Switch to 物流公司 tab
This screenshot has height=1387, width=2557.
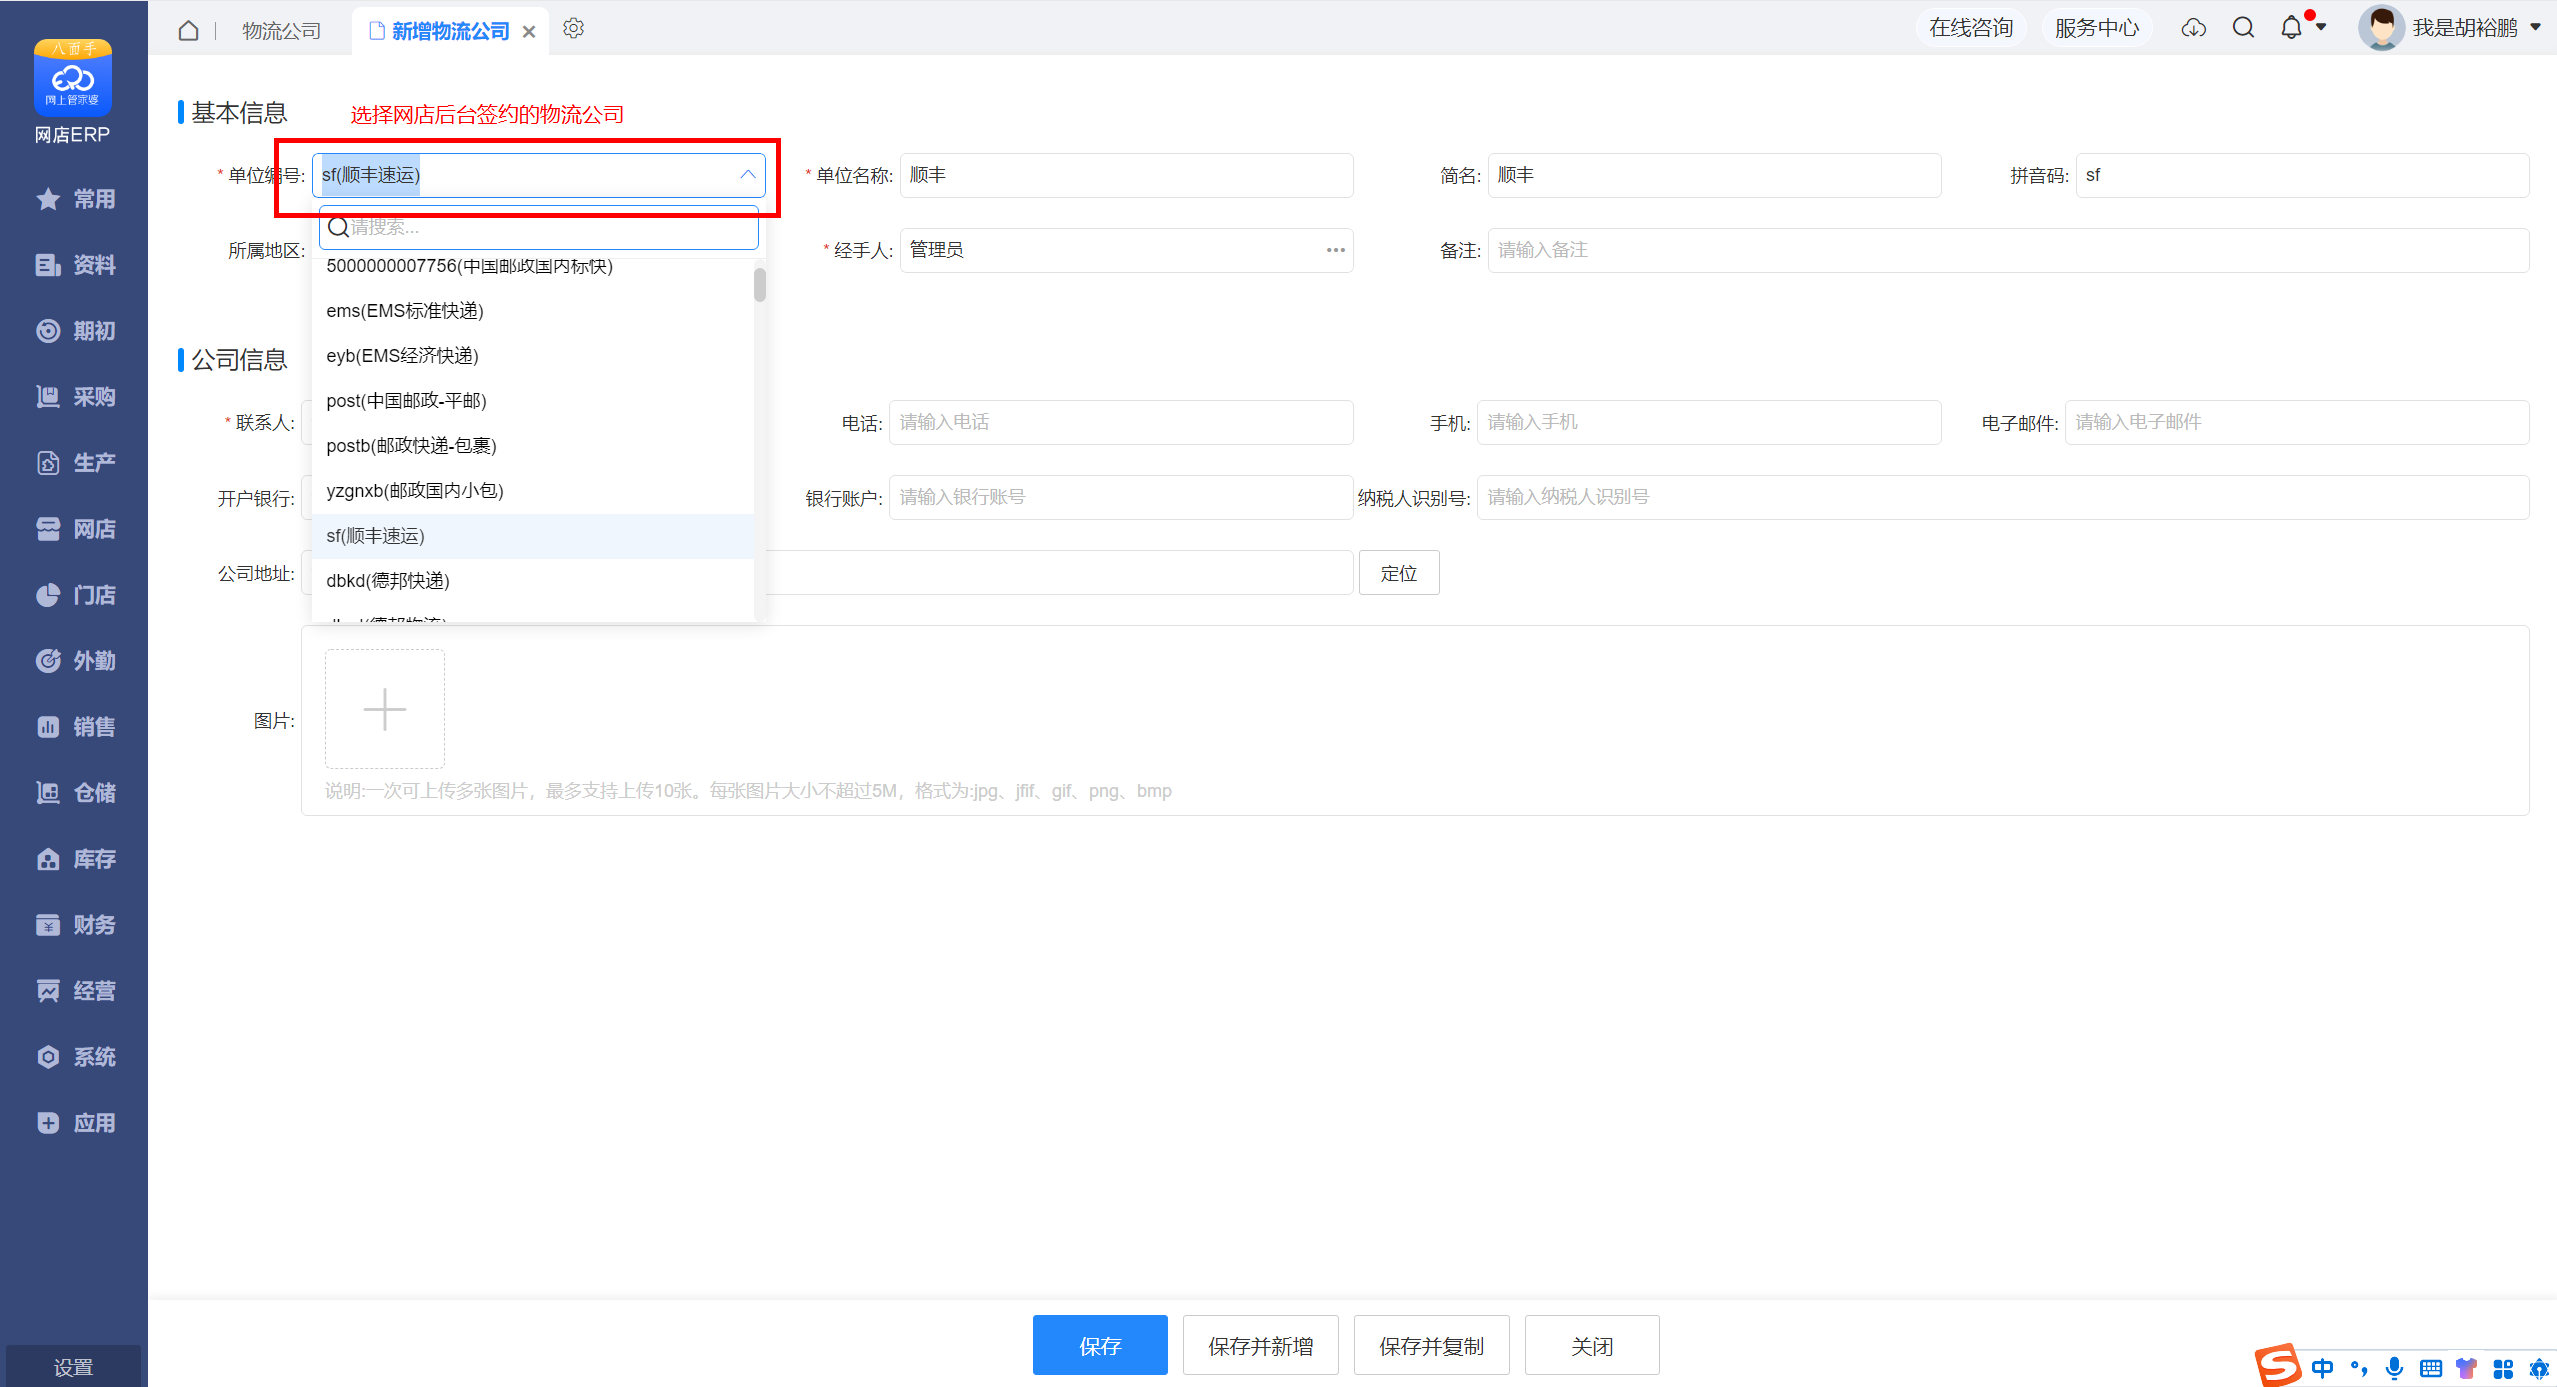282,31
